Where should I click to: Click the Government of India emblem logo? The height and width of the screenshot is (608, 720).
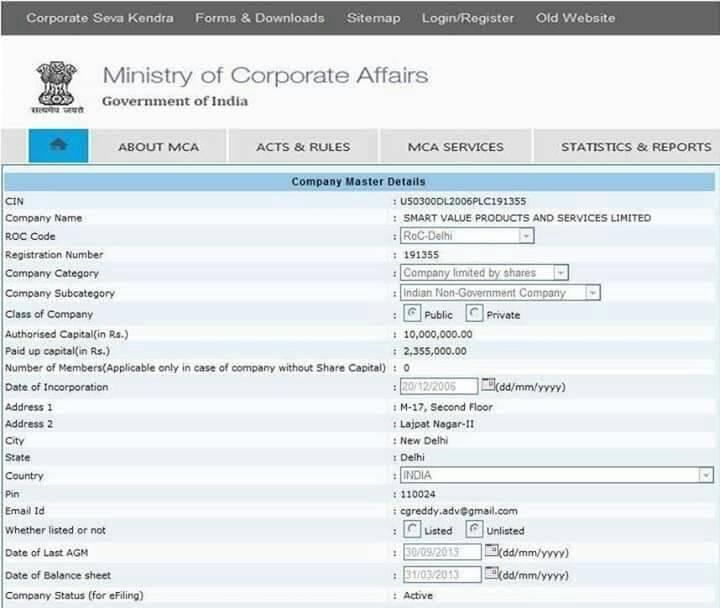(x=57, y=87)
